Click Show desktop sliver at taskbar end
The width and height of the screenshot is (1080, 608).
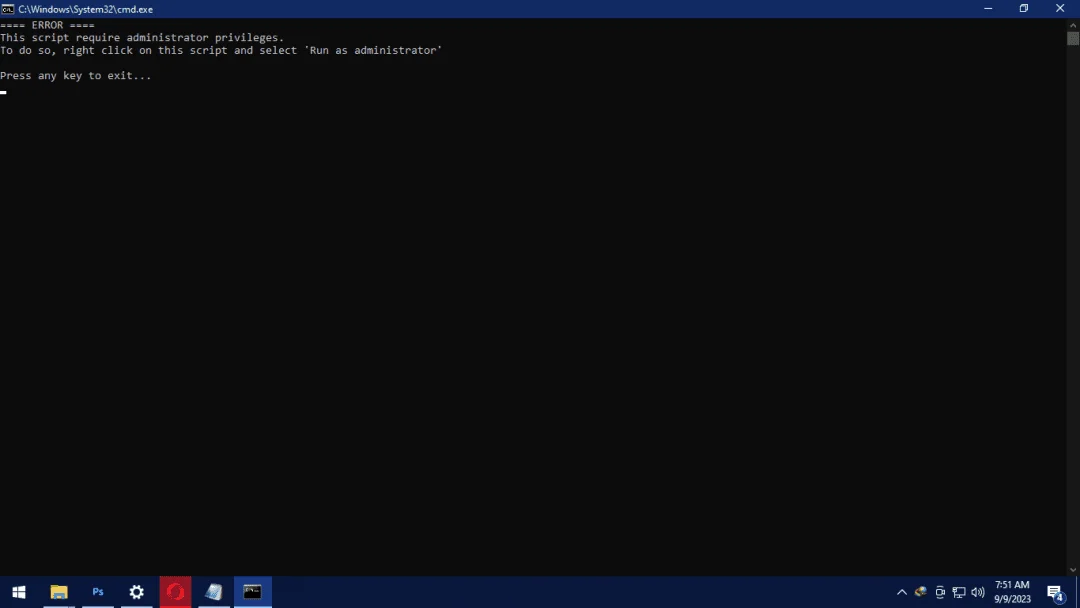point(1078,592)
